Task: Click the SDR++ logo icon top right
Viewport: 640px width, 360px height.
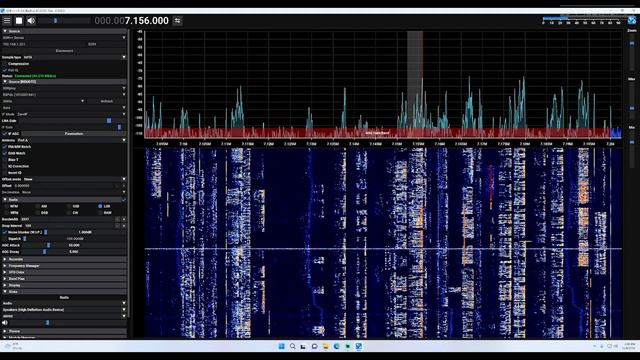Action: [x=632, y=20]
